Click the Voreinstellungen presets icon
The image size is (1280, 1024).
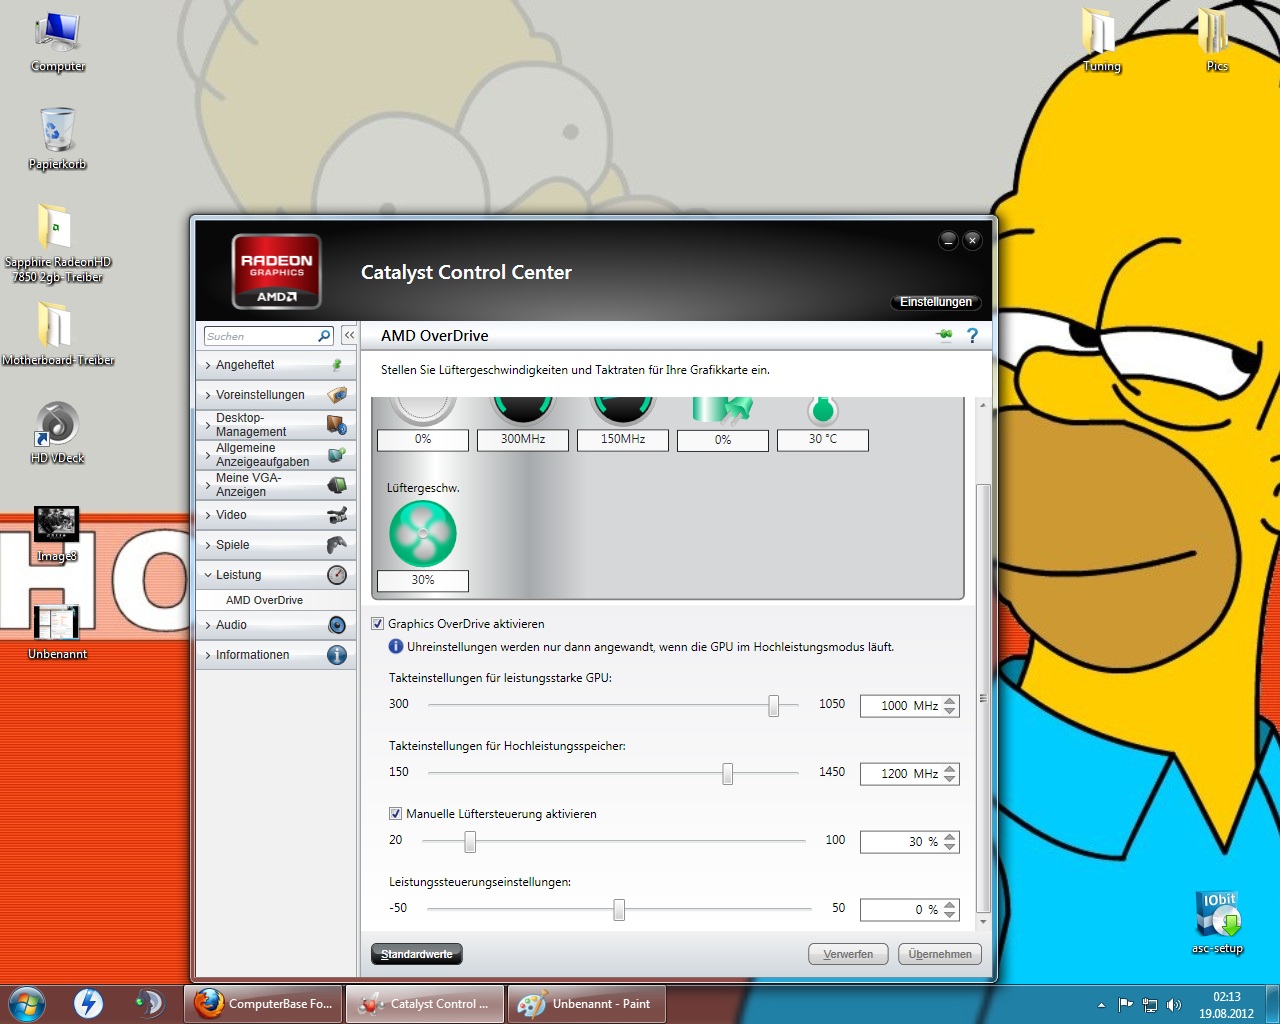coord(337,395)
